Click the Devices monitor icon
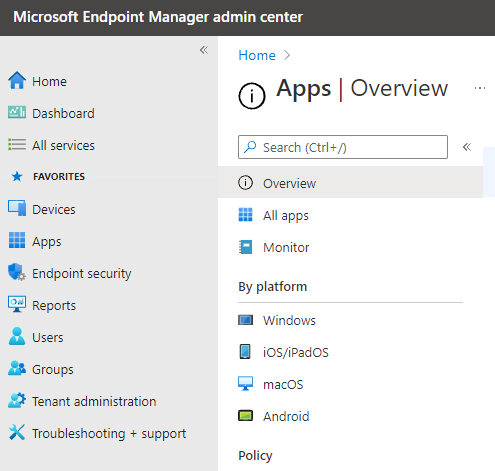This screenshot has height=471, width=495. pos(17,208)
